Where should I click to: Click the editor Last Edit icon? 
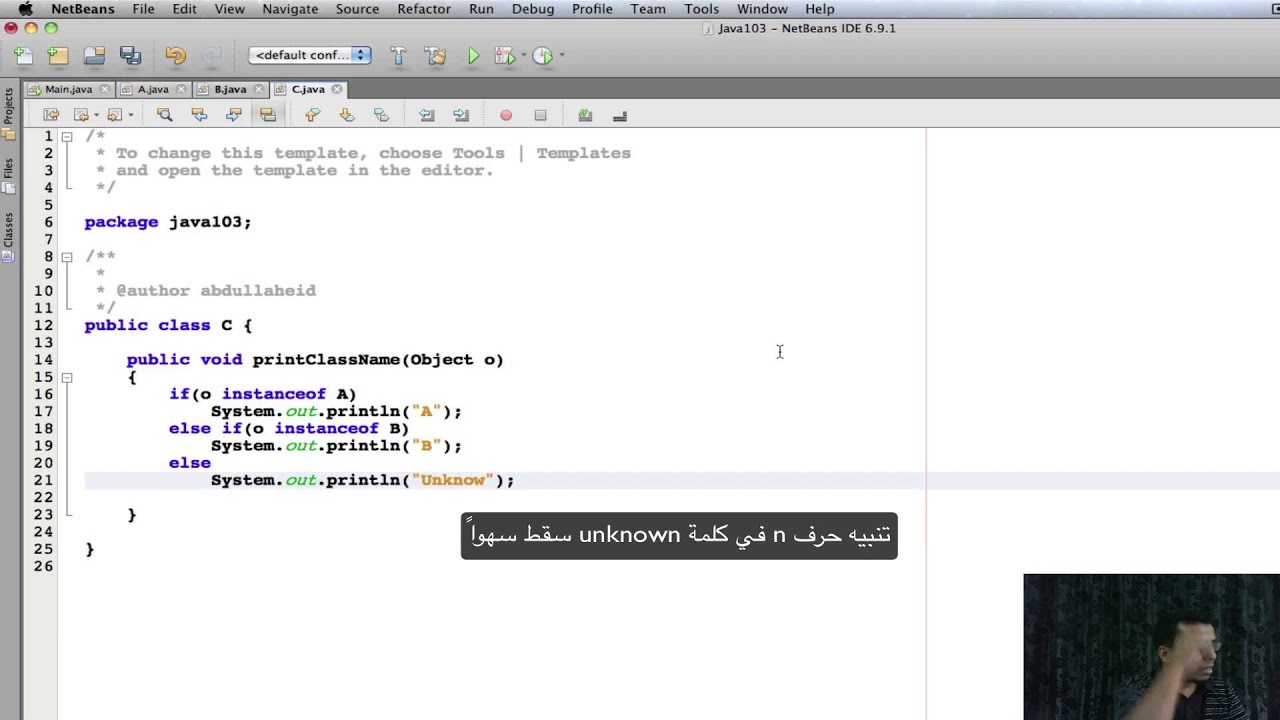click(x=51, y=115)
